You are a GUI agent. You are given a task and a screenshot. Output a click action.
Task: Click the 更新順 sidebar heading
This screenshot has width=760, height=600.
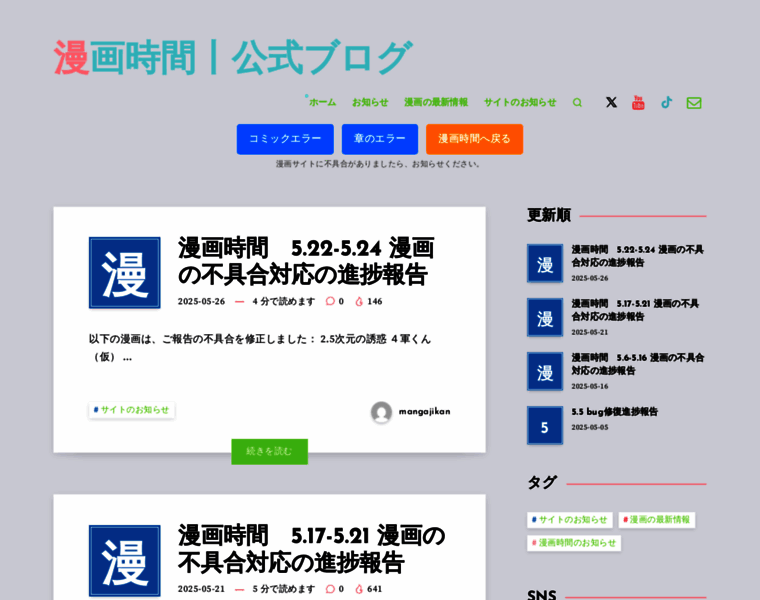tap(549, 215)
